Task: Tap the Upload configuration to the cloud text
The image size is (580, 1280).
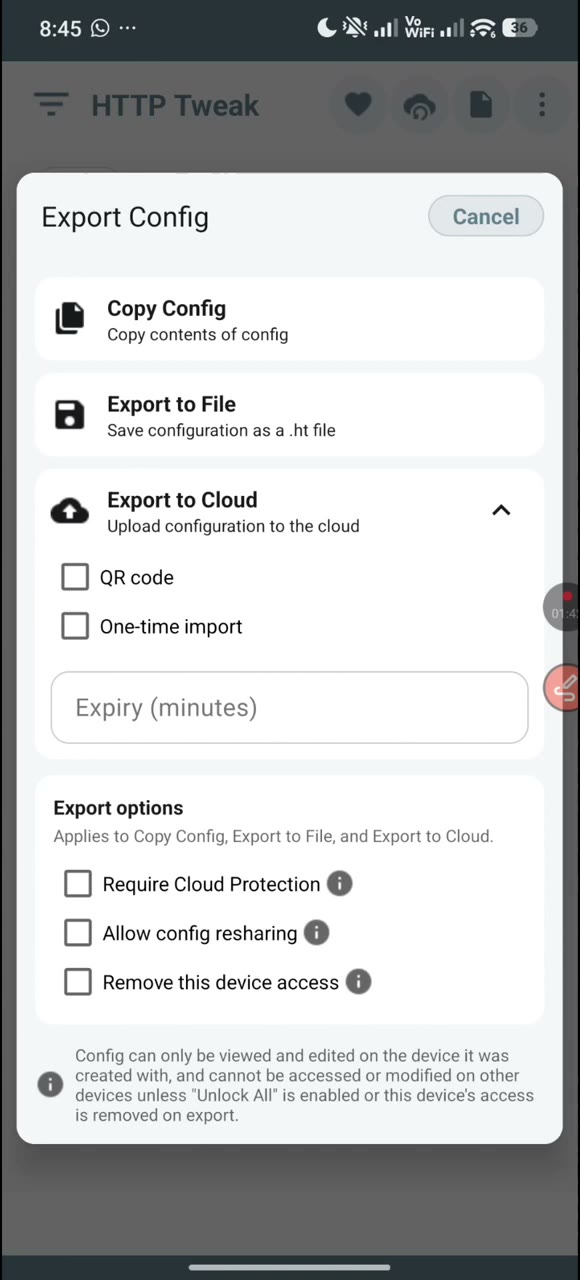Action: [x=233, y=526]
